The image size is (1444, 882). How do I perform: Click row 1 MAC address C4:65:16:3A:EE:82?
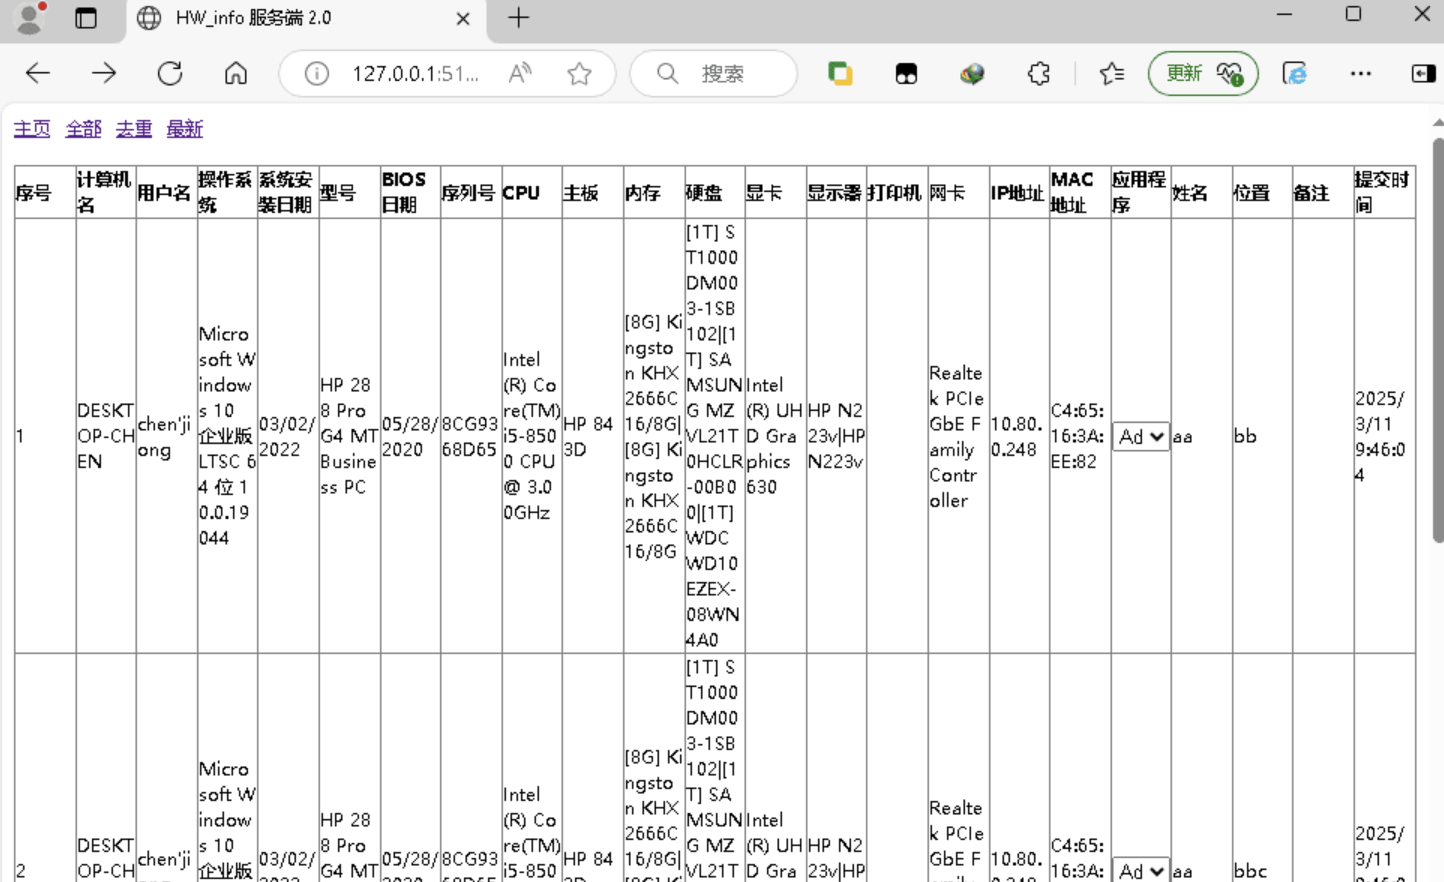coord(1078,436)
